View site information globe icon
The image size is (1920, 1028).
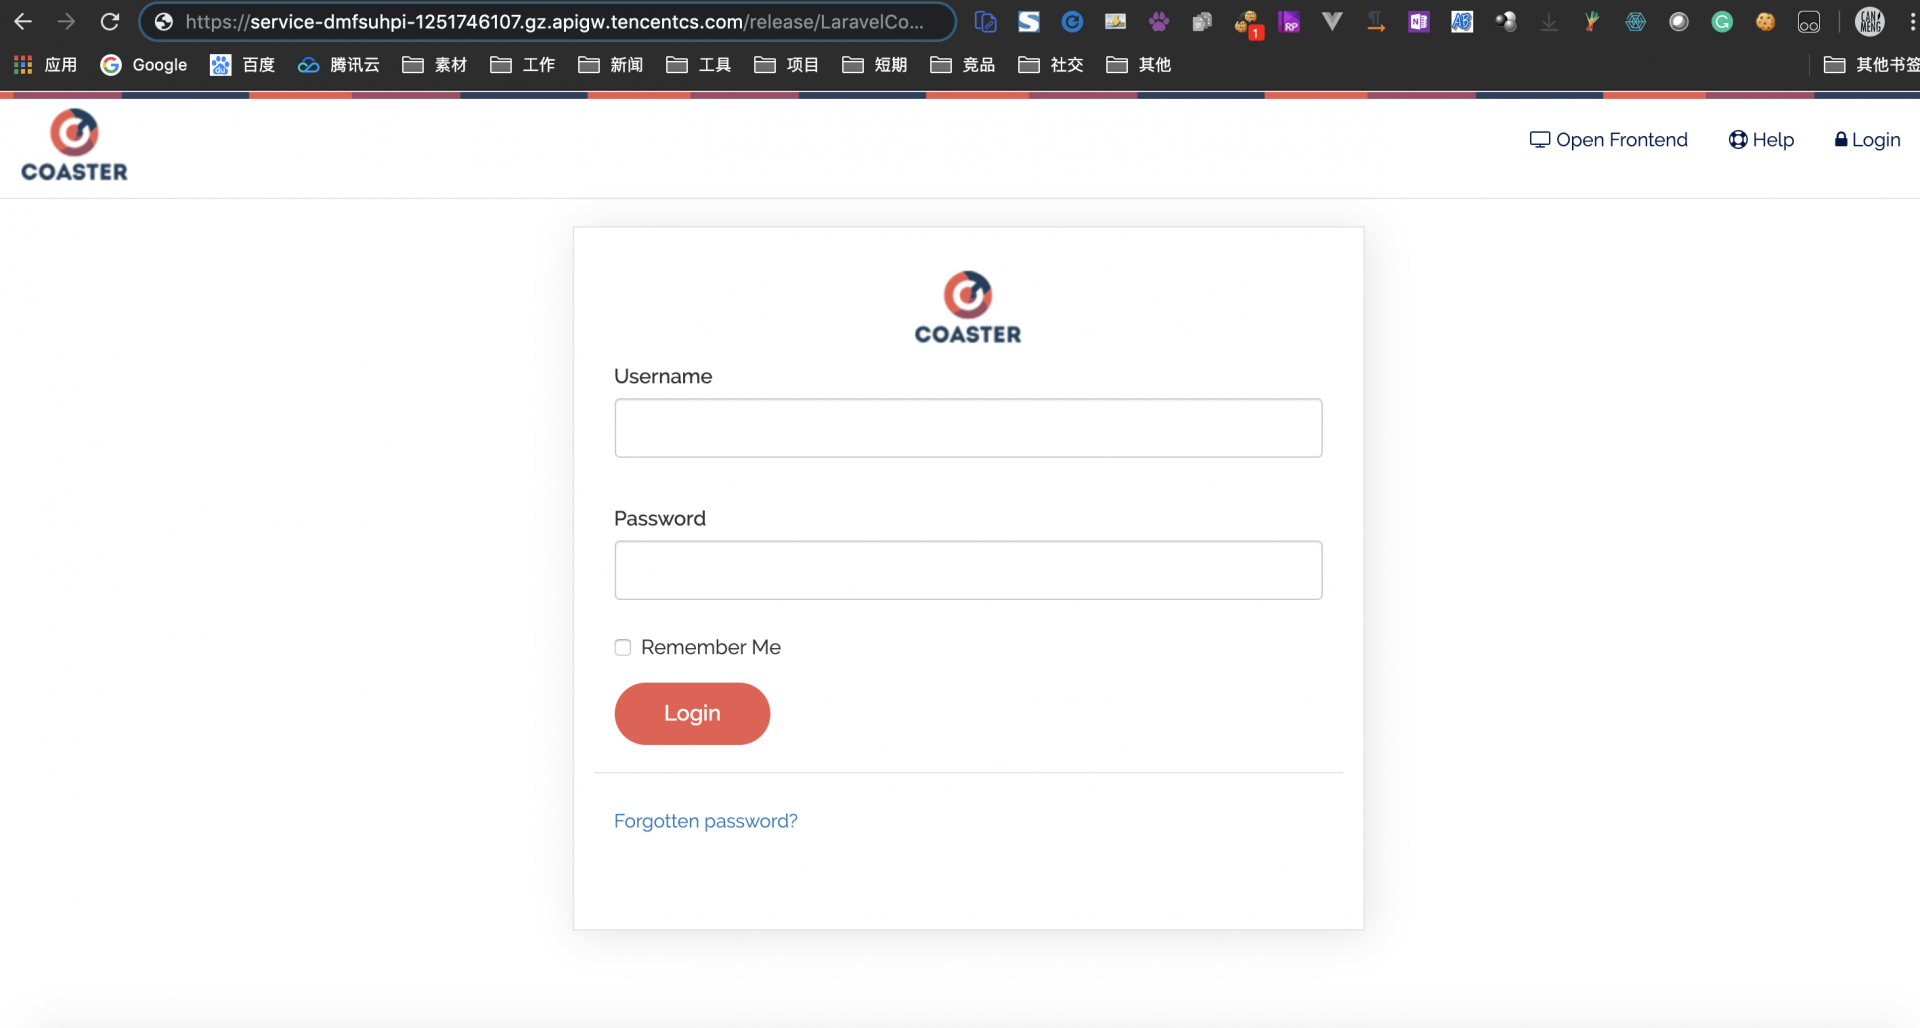(x=164, y=22)
